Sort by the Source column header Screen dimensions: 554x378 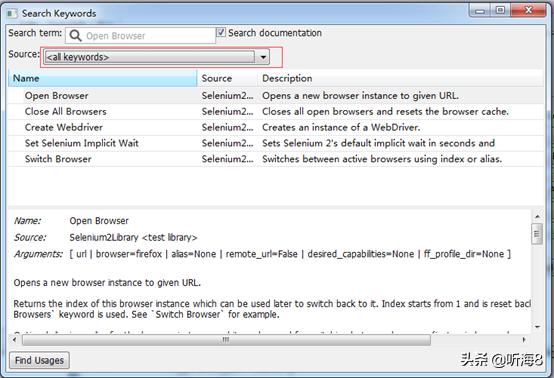228,78
